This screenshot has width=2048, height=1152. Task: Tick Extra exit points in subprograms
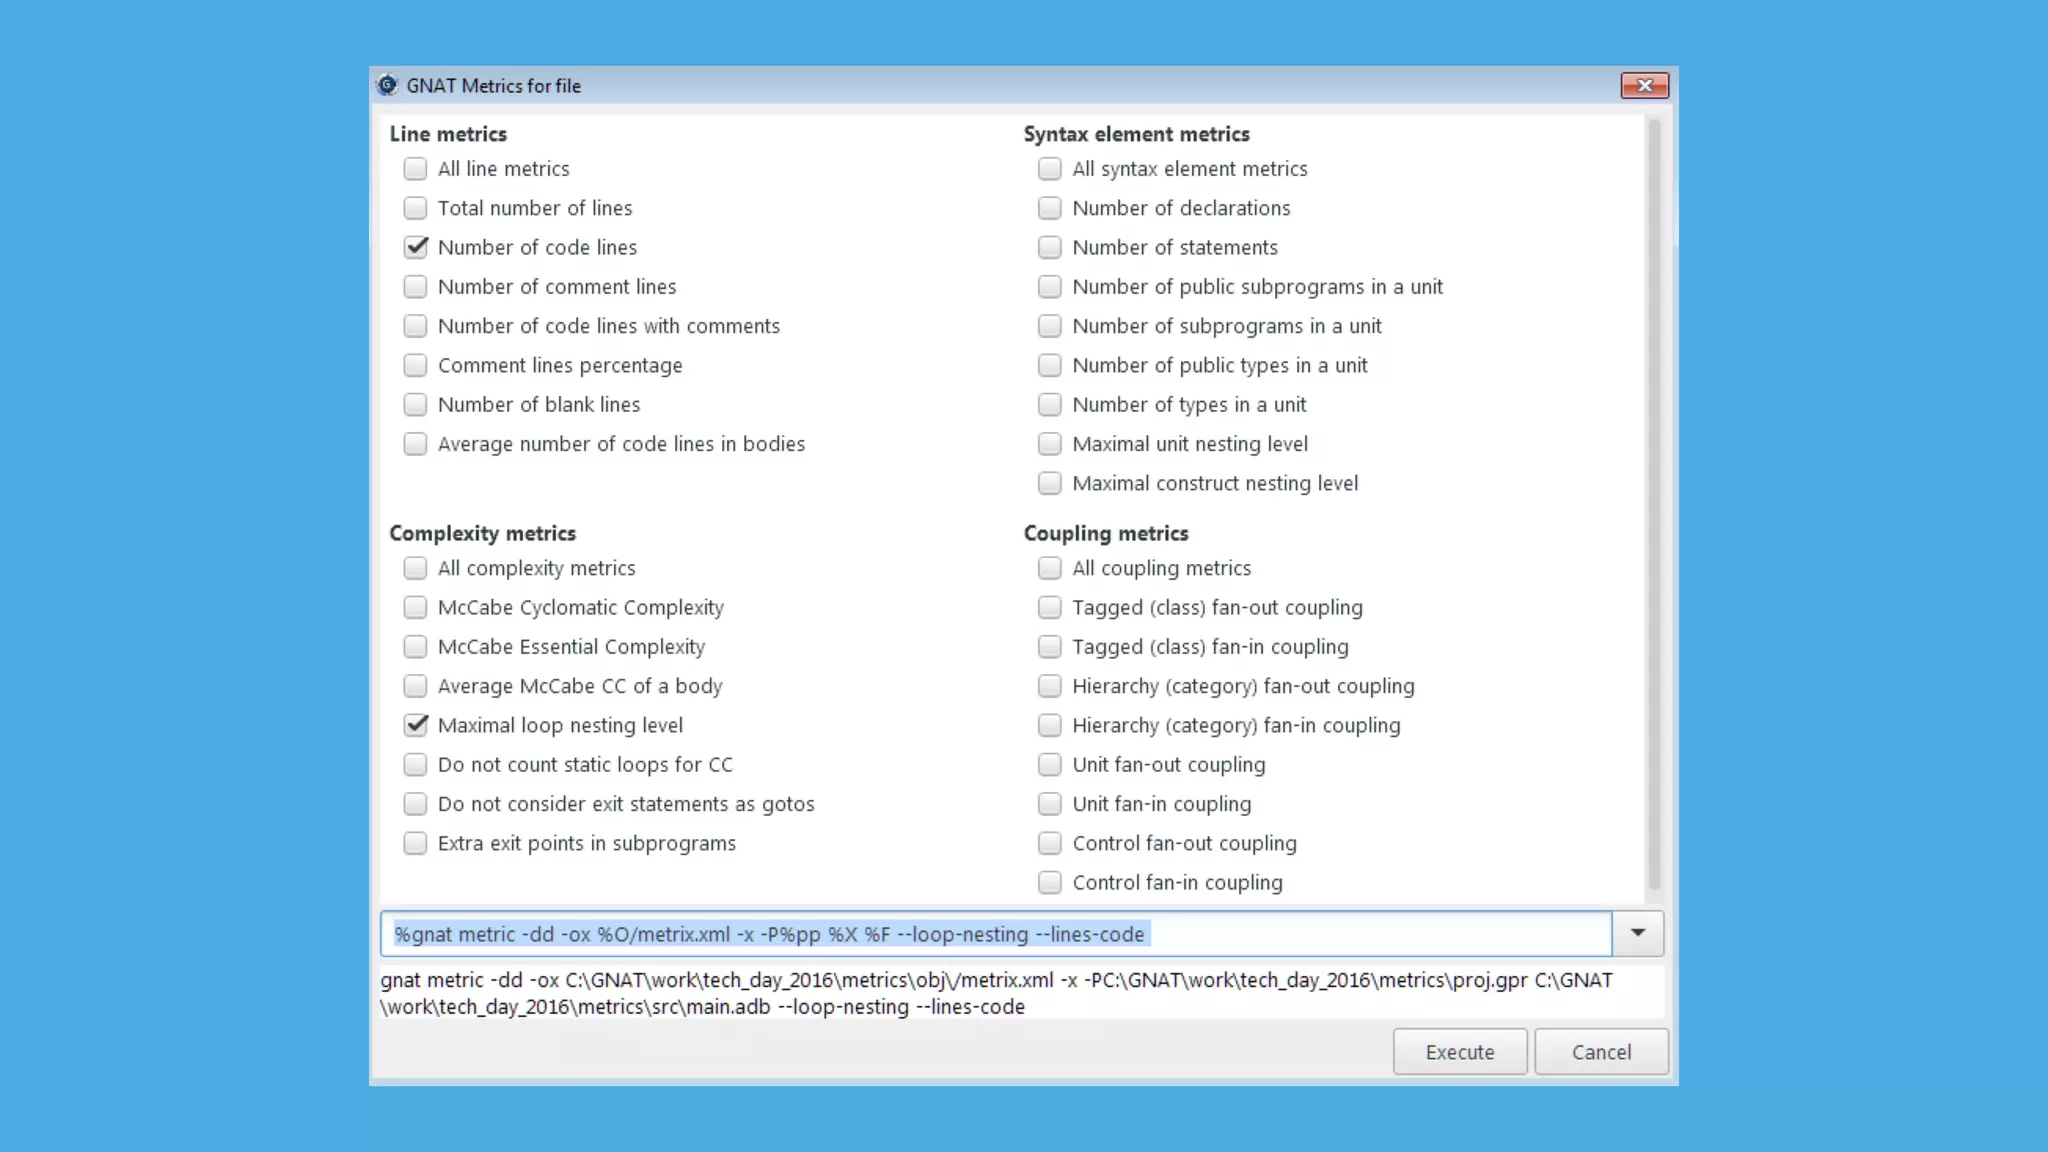coord(416,843)
